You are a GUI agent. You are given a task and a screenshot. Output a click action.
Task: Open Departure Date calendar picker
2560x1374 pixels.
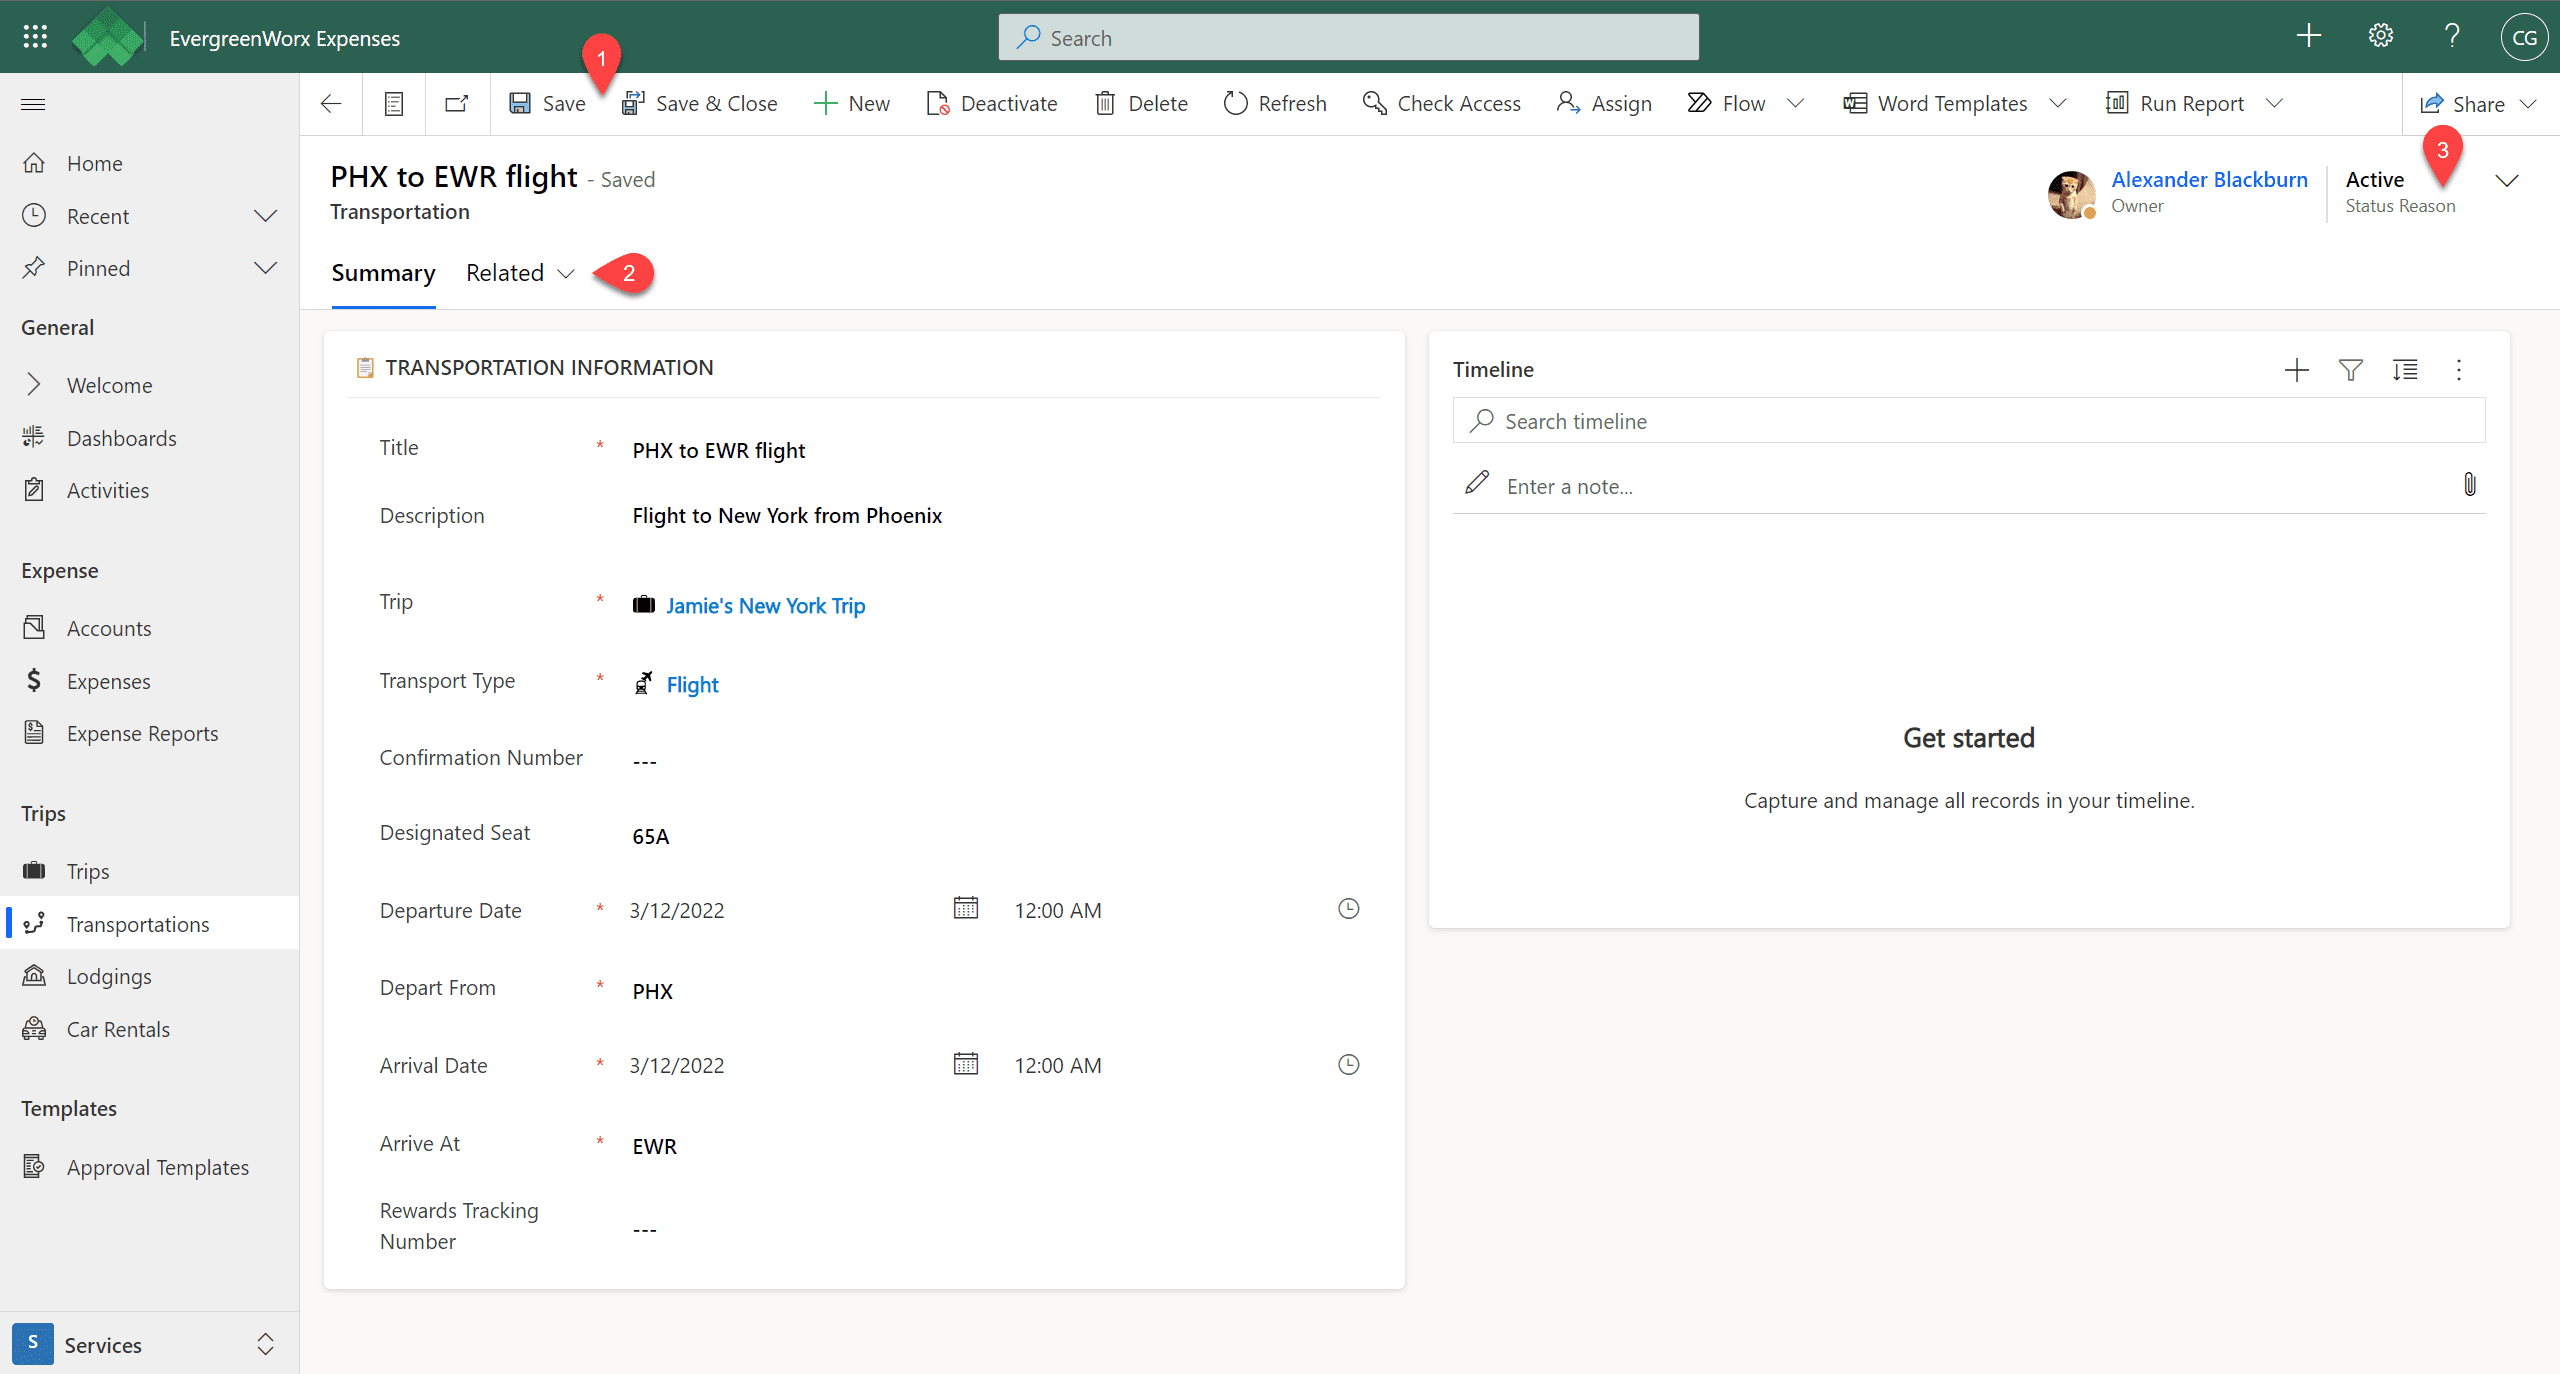pos(965,908)
